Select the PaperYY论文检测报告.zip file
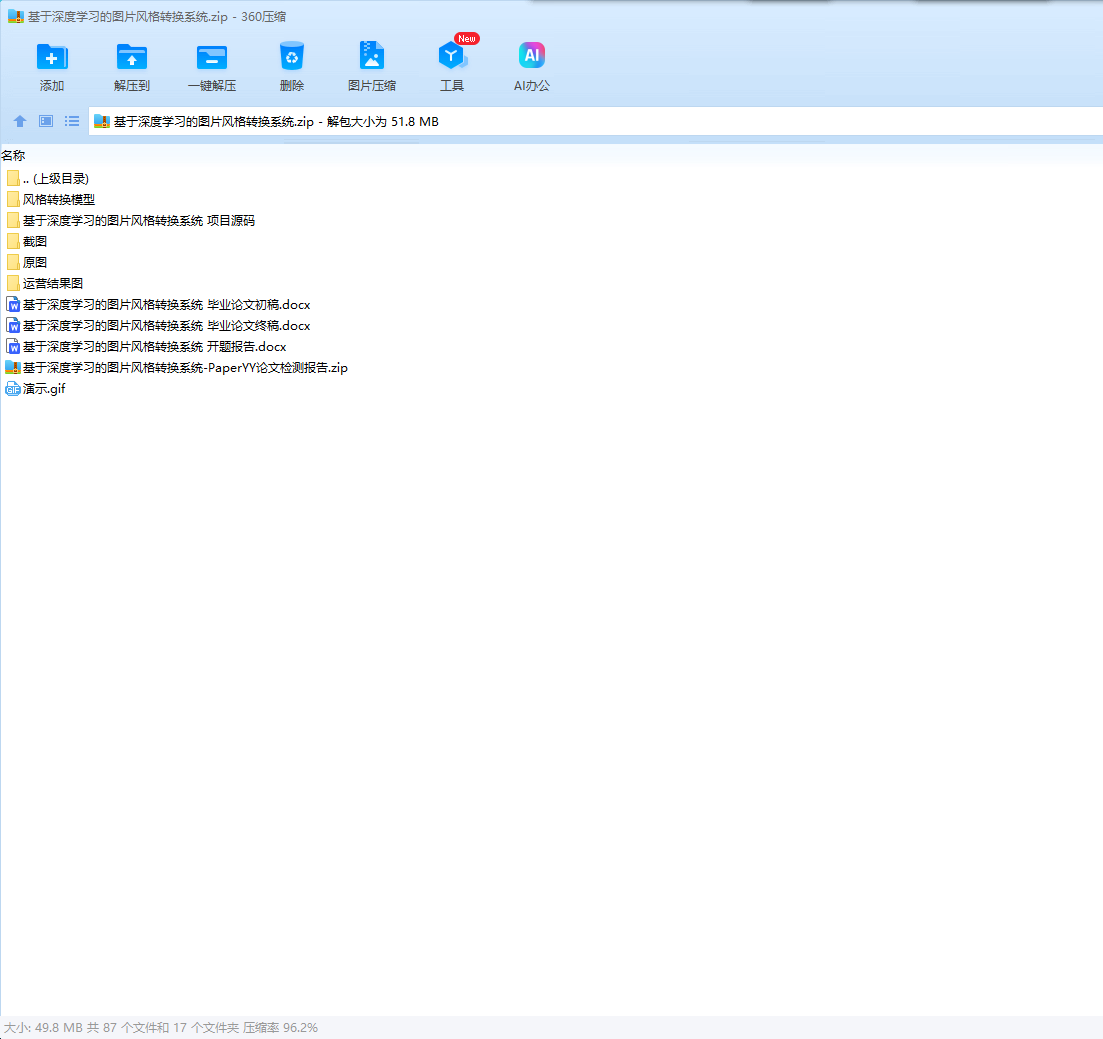This screenshot has width=1103, height=1039. tap(177, 368)
